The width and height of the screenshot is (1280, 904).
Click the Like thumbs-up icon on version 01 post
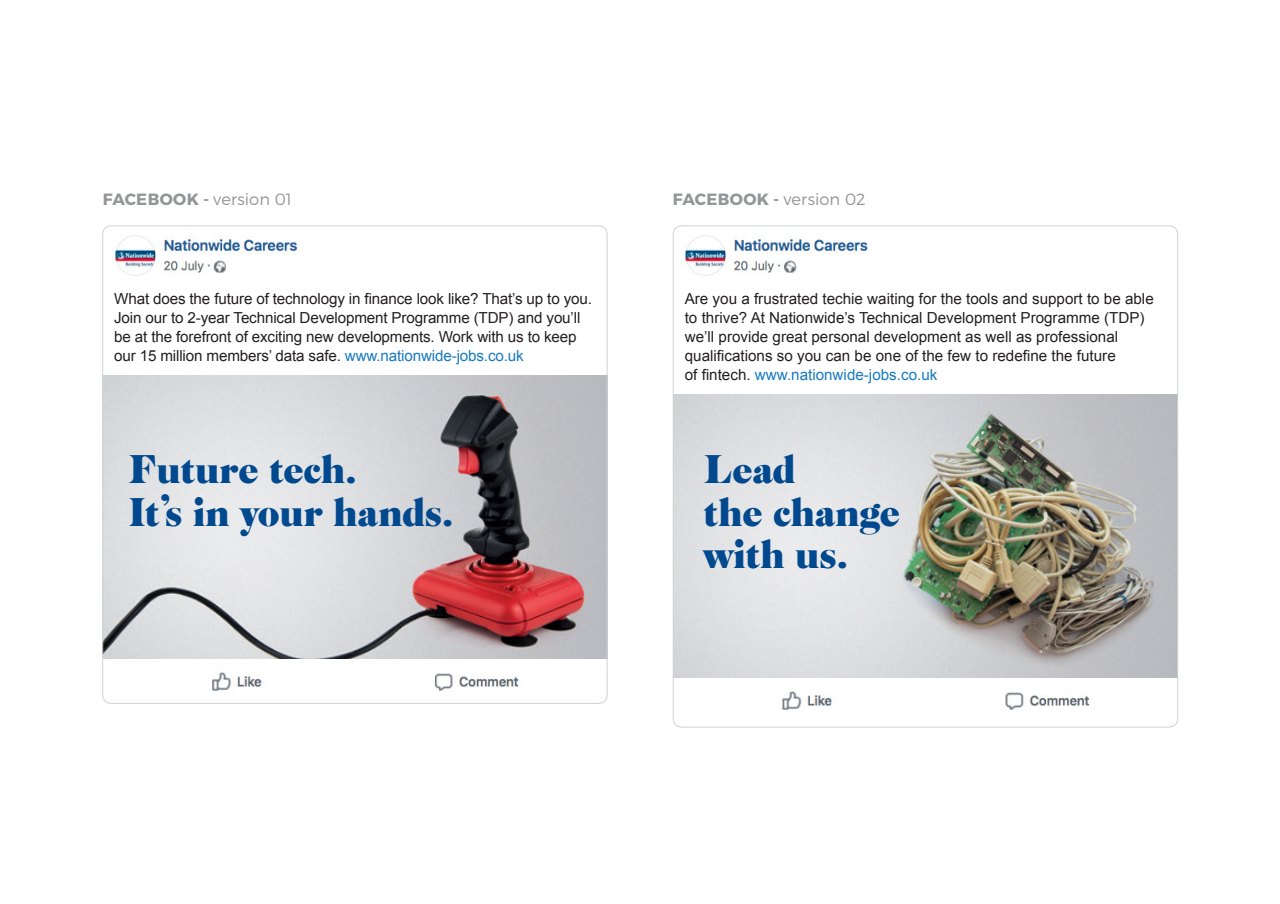(221, 681)
